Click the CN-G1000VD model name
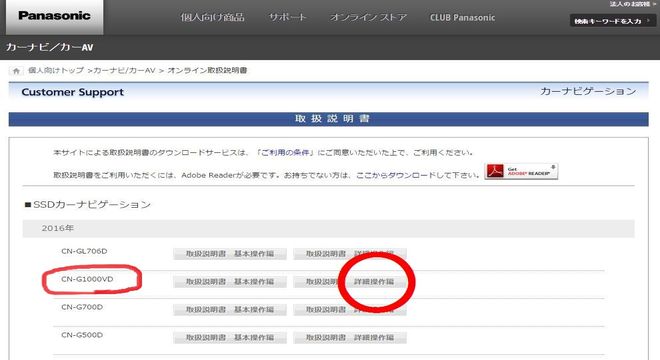 pyautogui.click(x=87, y=279)
